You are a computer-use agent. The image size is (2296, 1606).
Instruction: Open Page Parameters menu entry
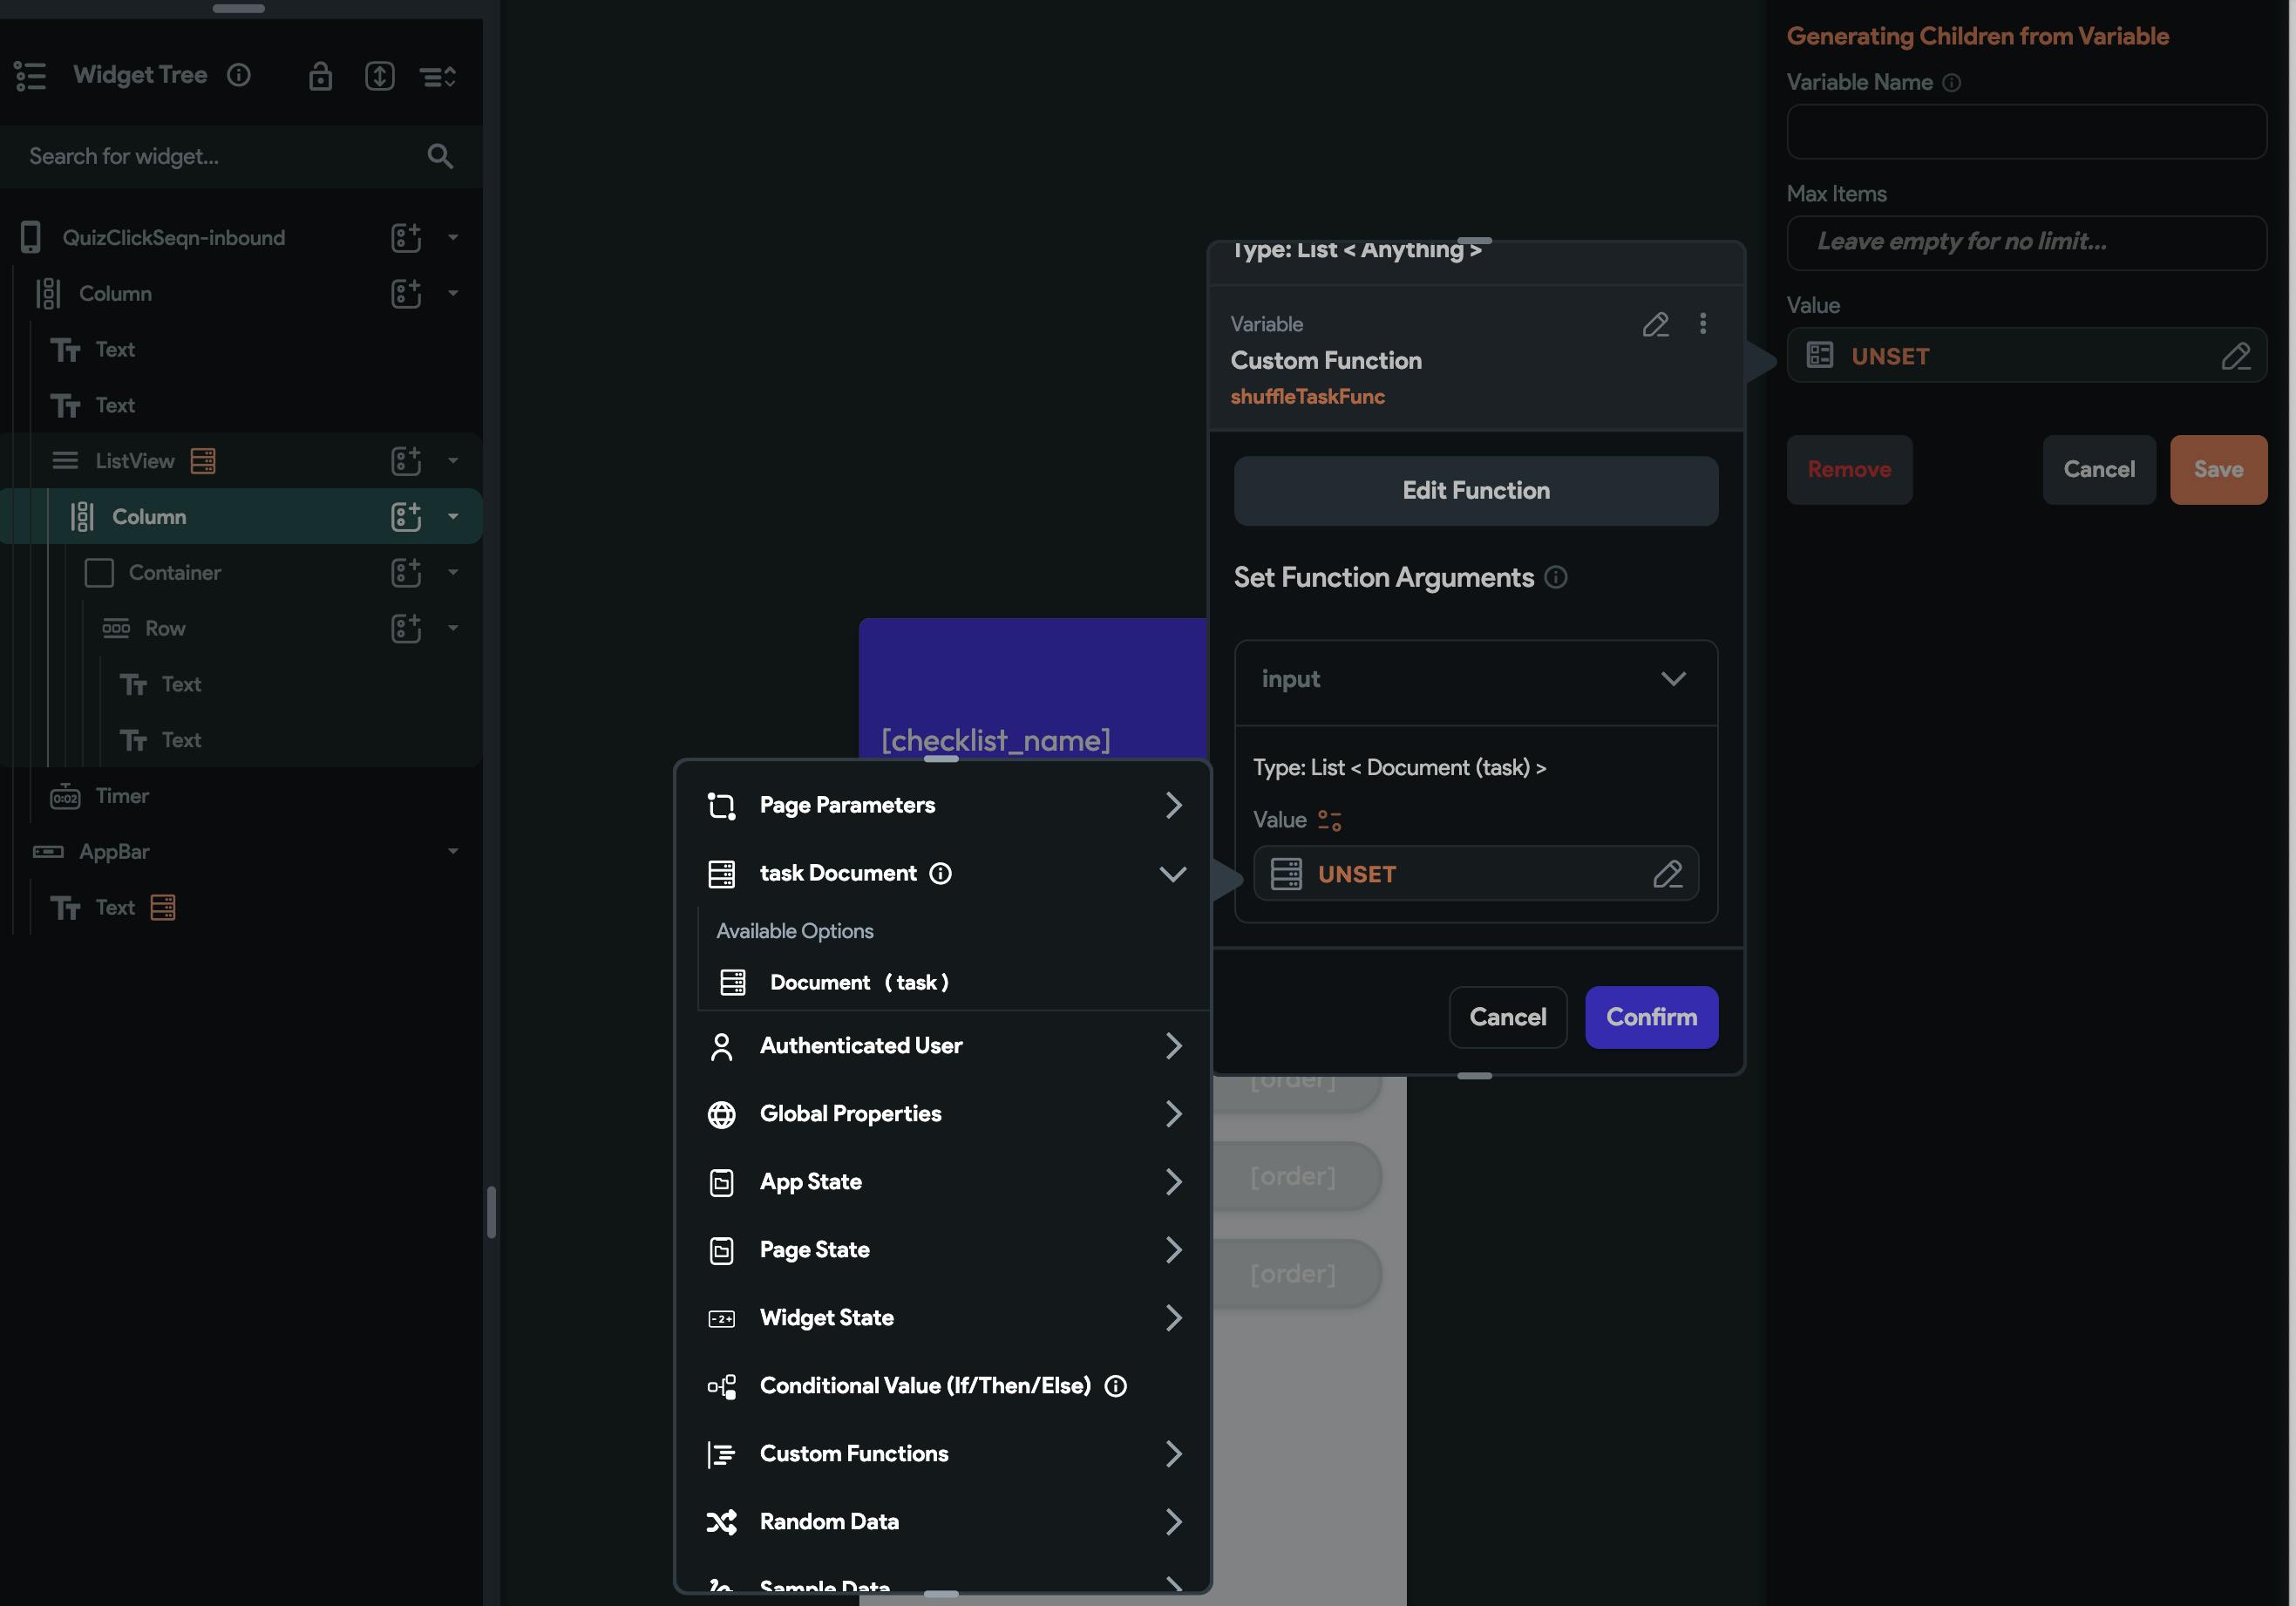943,805
